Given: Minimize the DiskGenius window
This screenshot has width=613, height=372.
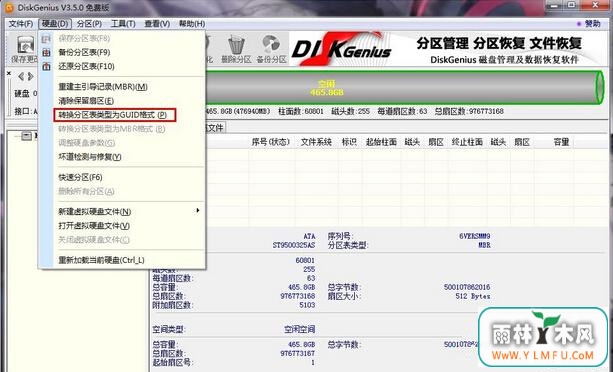Looking at the screenshot, I should (x=554, y=5).
